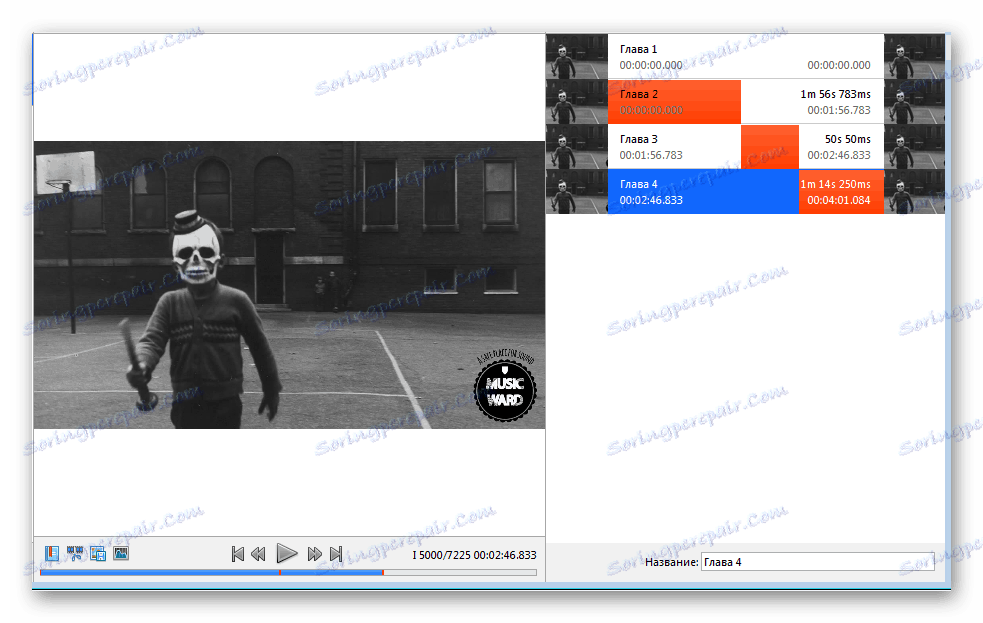
Task: Click the 50s 50ms duration text
Action: (848, 139)
